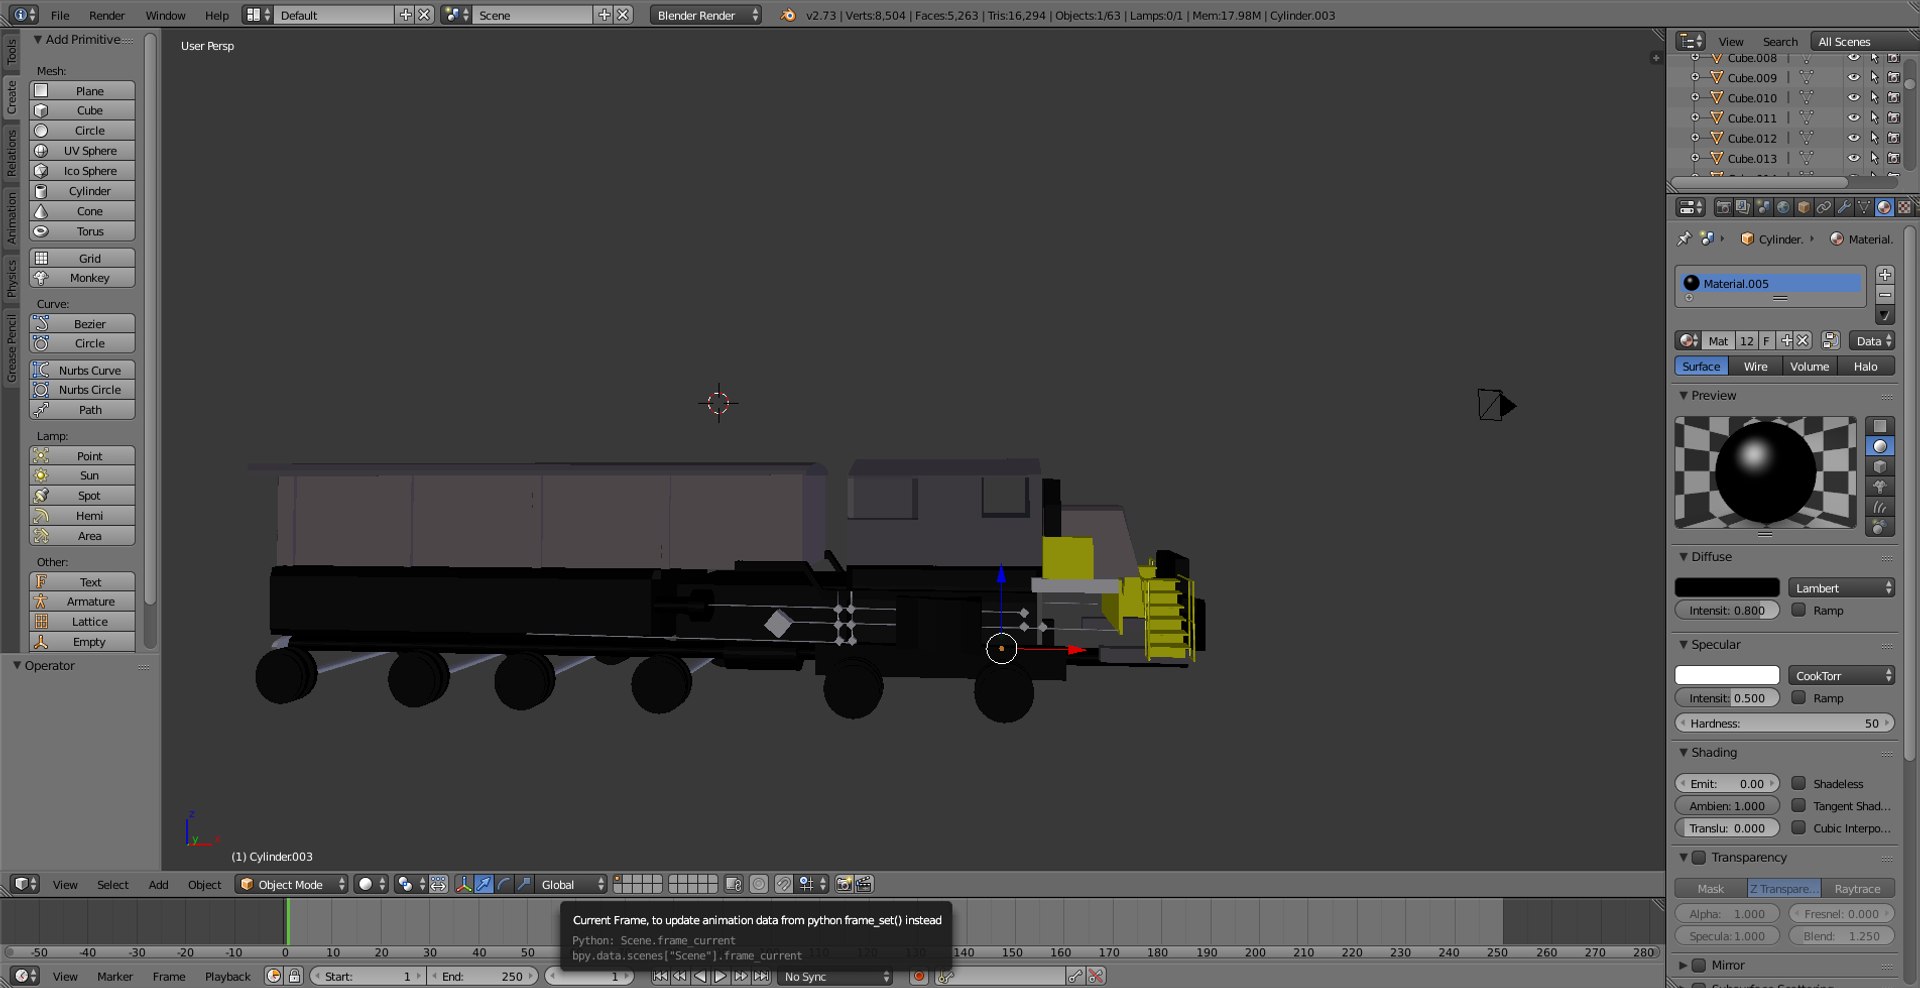The image size is (1920, 988).
Task: Open the Global orientation dropdown
Action: 572,884
